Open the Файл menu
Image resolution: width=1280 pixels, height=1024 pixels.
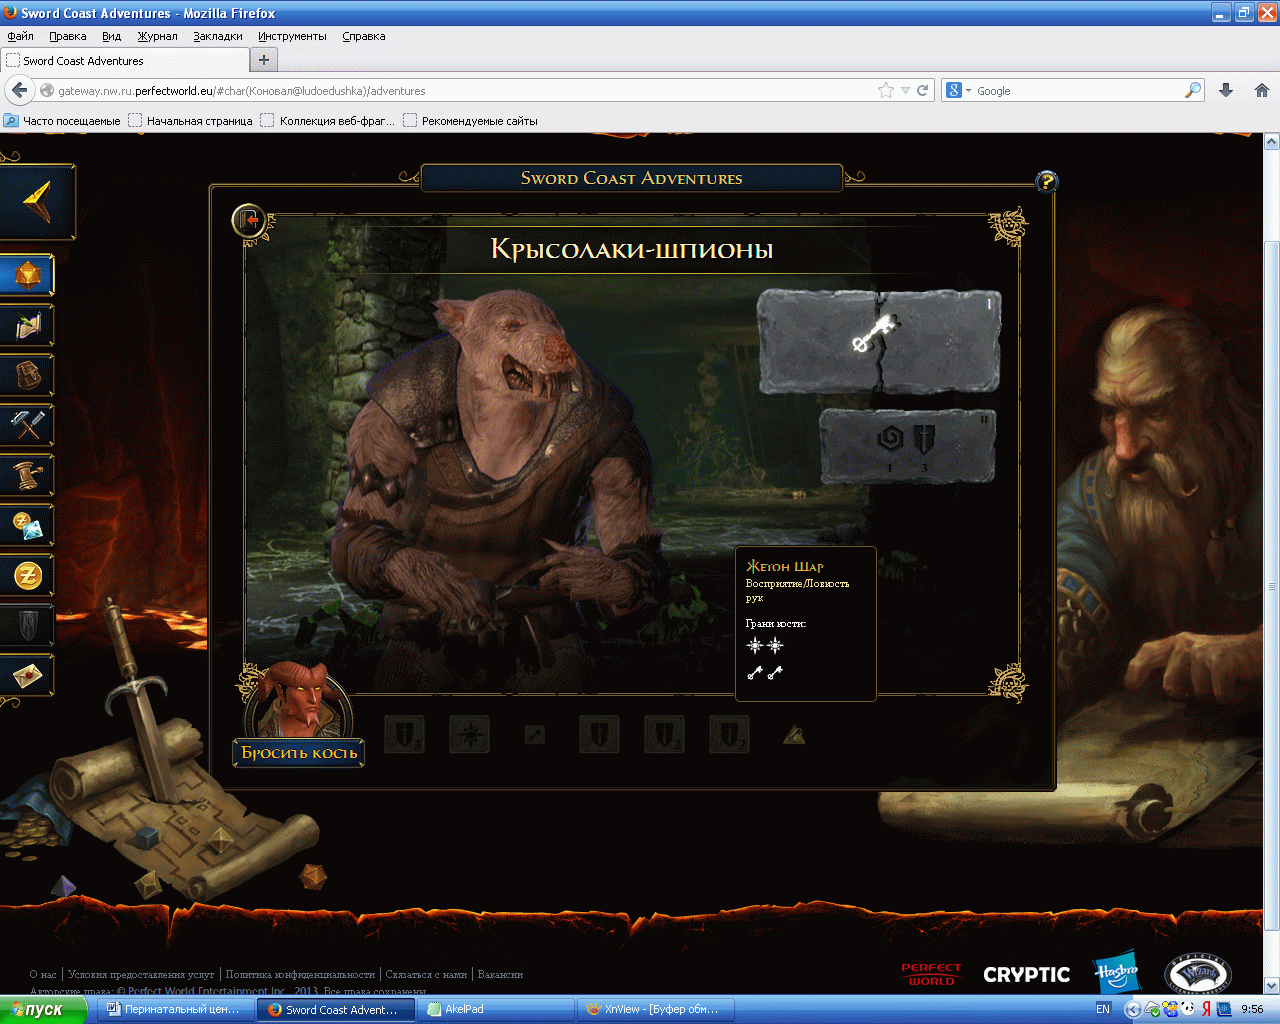point(20,36)
